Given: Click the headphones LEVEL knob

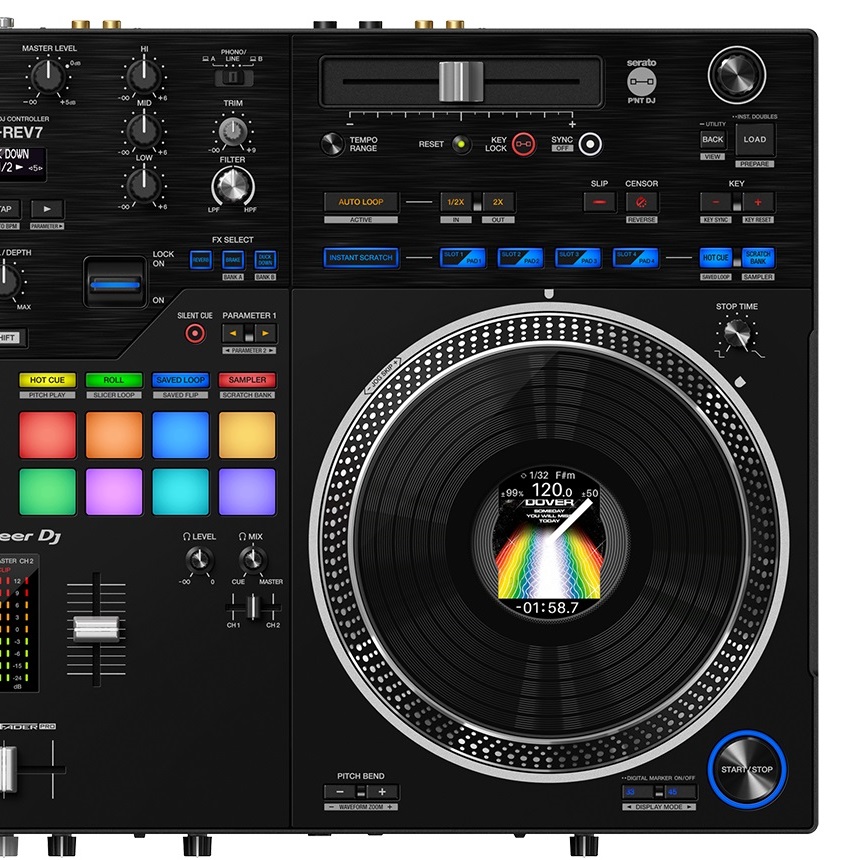Looking at the screenshot, I should point(199,561).
